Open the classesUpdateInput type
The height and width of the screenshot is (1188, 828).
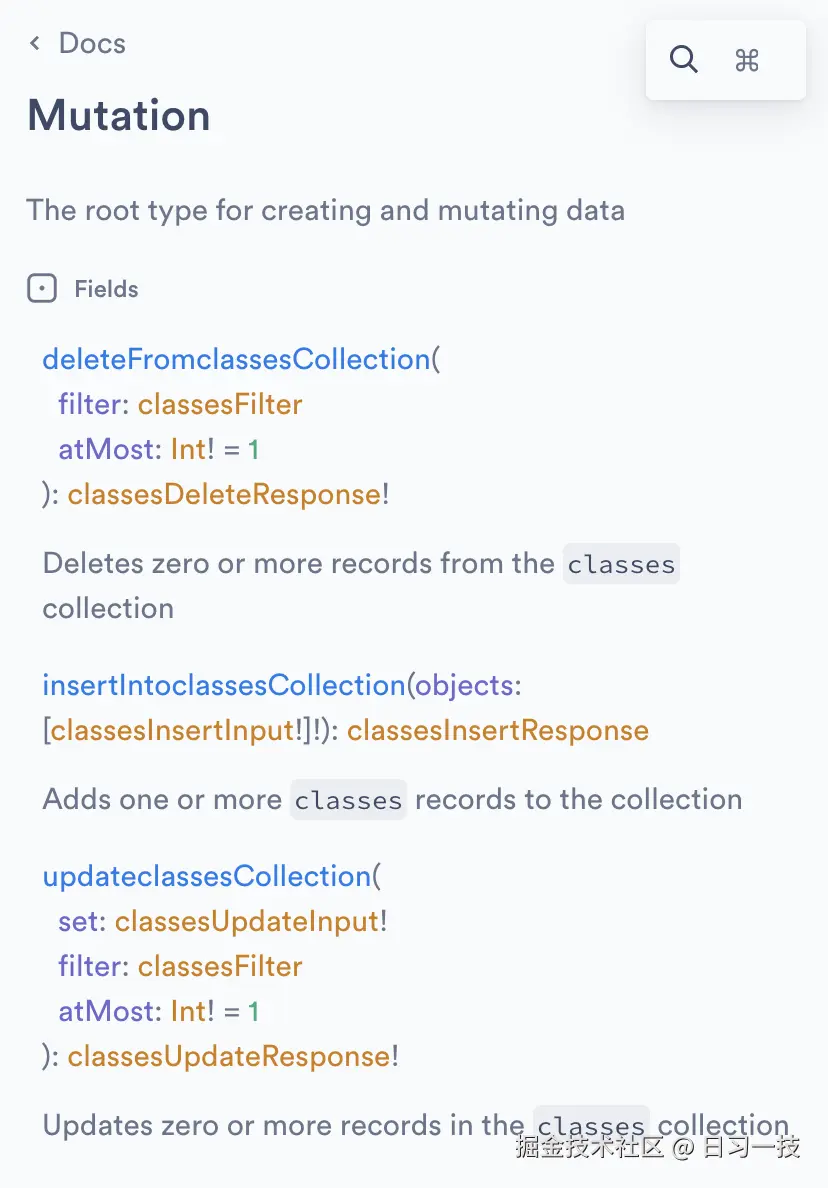coord(247,921)
